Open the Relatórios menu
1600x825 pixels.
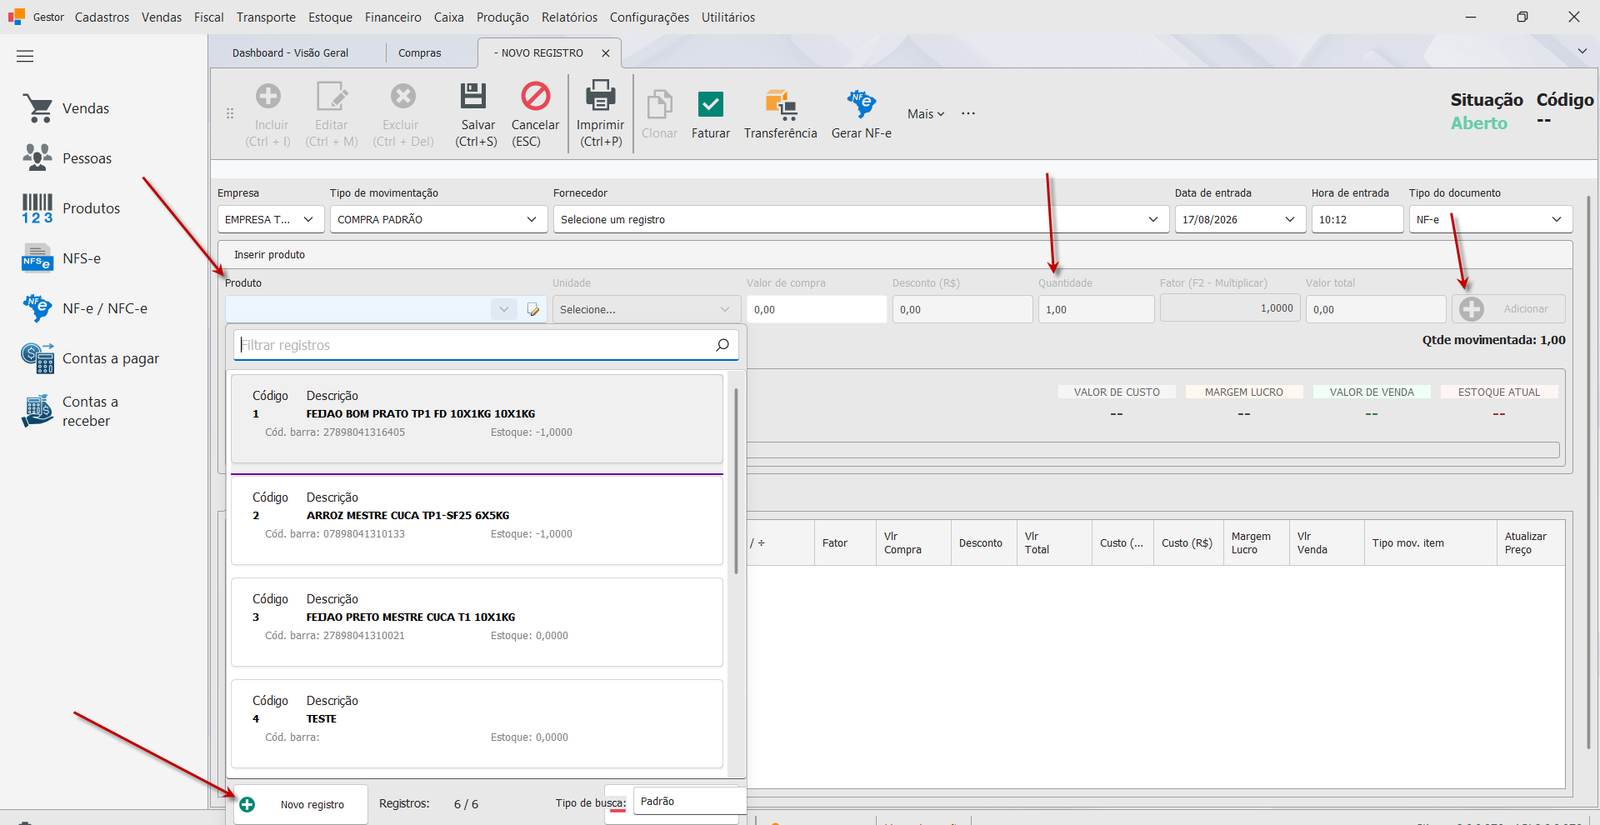[x=569, y=17]
